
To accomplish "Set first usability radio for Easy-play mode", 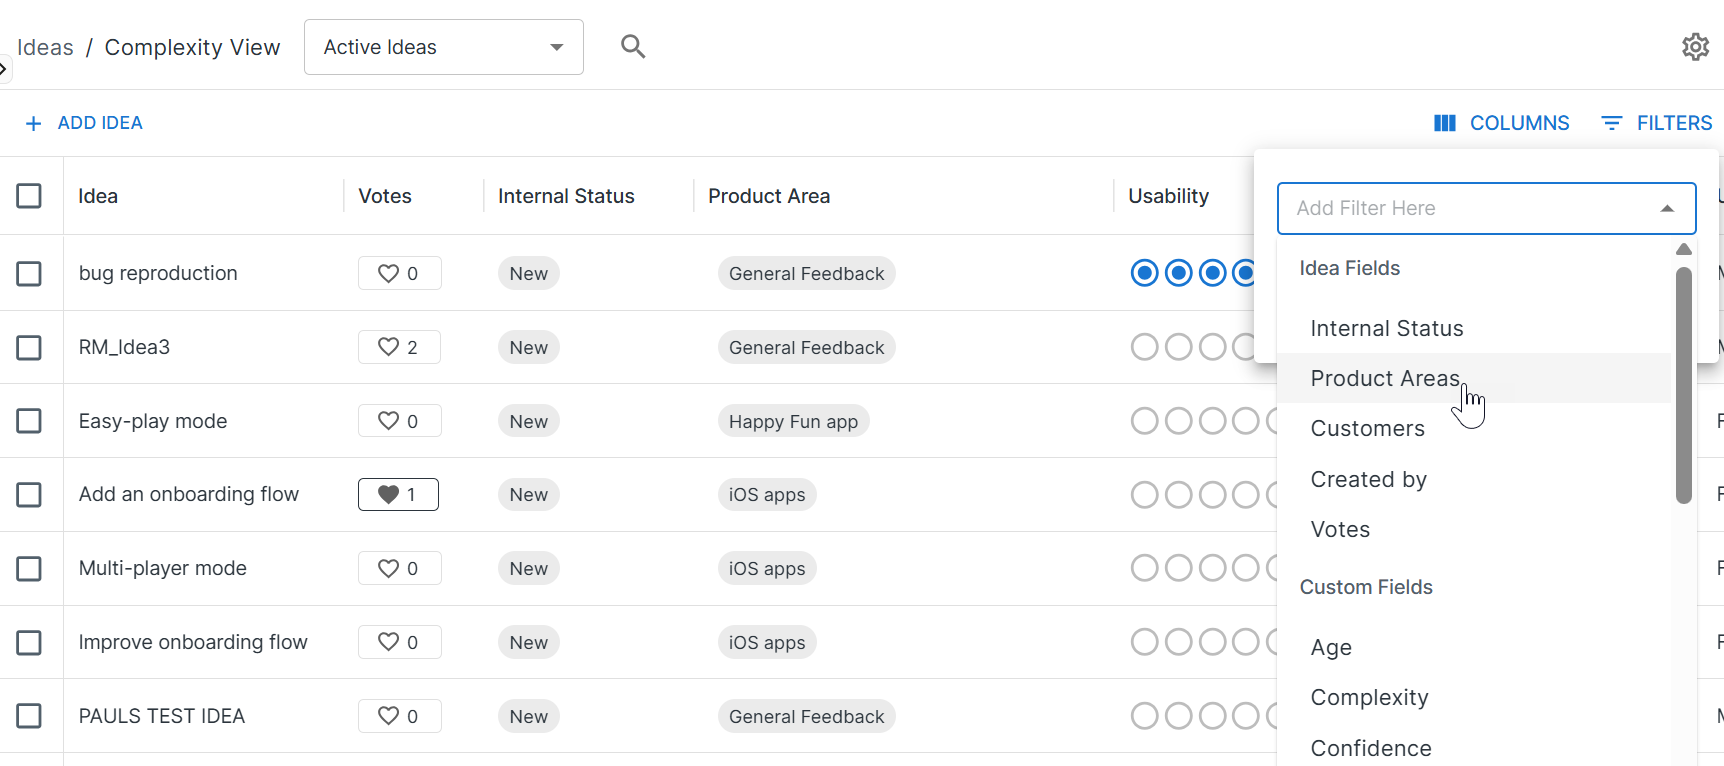I will point(1144,421).
